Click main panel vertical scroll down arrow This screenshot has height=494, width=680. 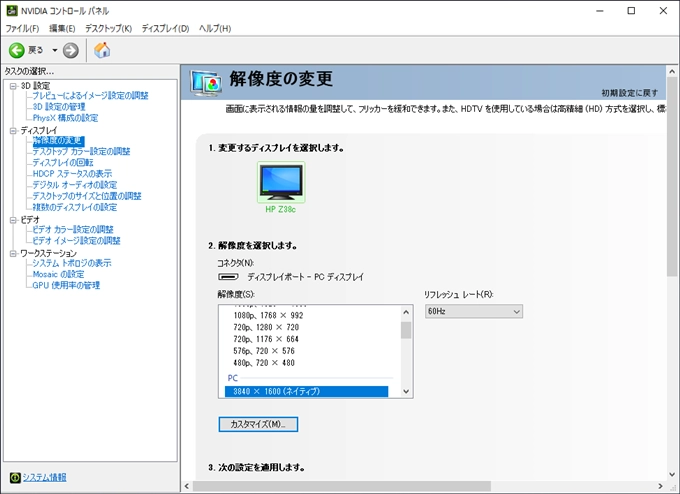(673, 474)
